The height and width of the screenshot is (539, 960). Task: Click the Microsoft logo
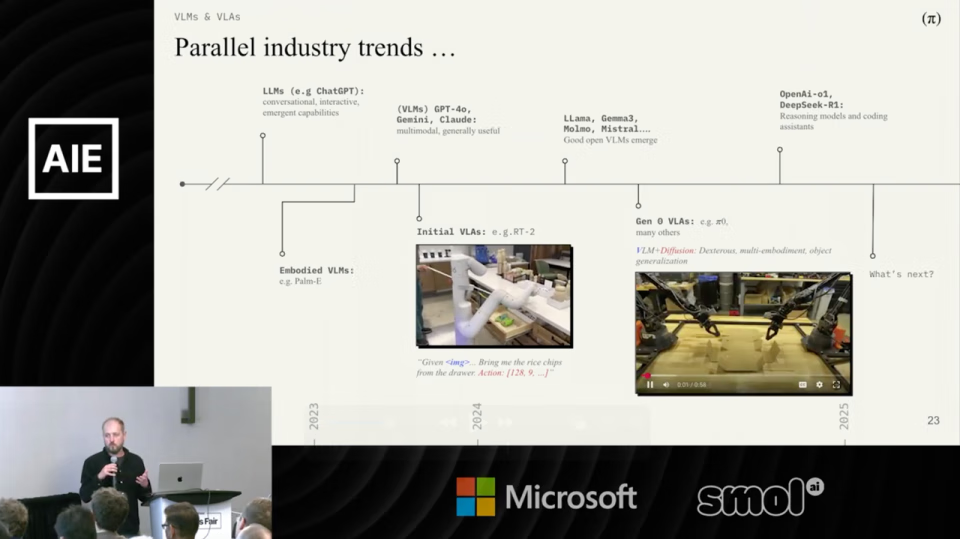pos(546,497)
